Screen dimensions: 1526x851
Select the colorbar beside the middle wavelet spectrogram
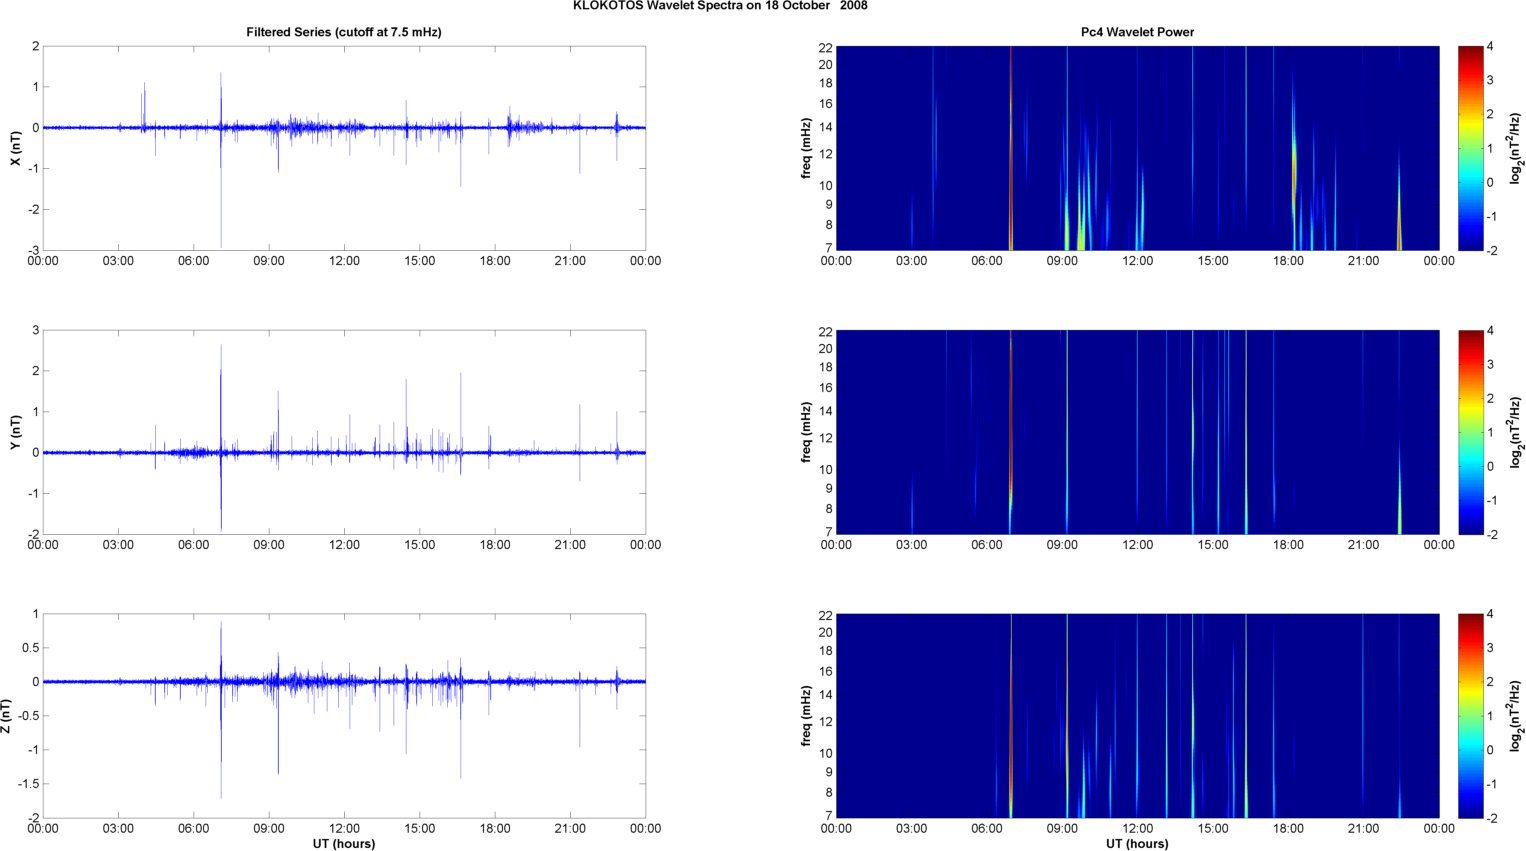coord(1470,432)
